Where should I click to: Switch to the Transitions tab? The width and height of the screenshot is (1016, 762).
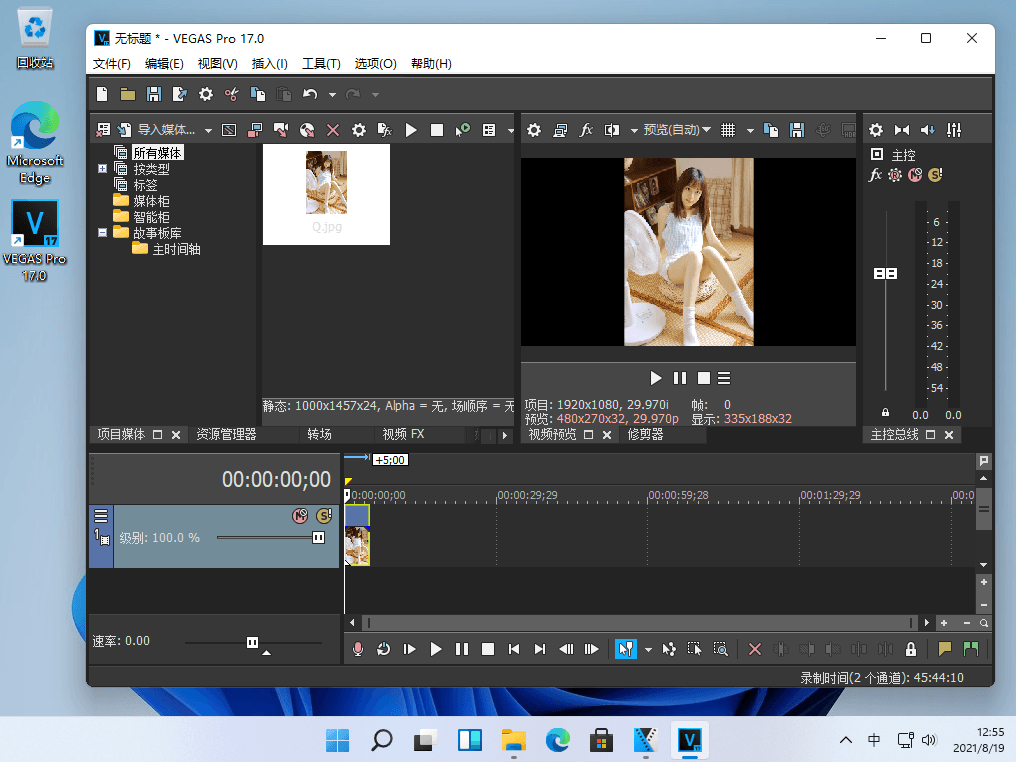pyautogui.click(x=319, y=434)
